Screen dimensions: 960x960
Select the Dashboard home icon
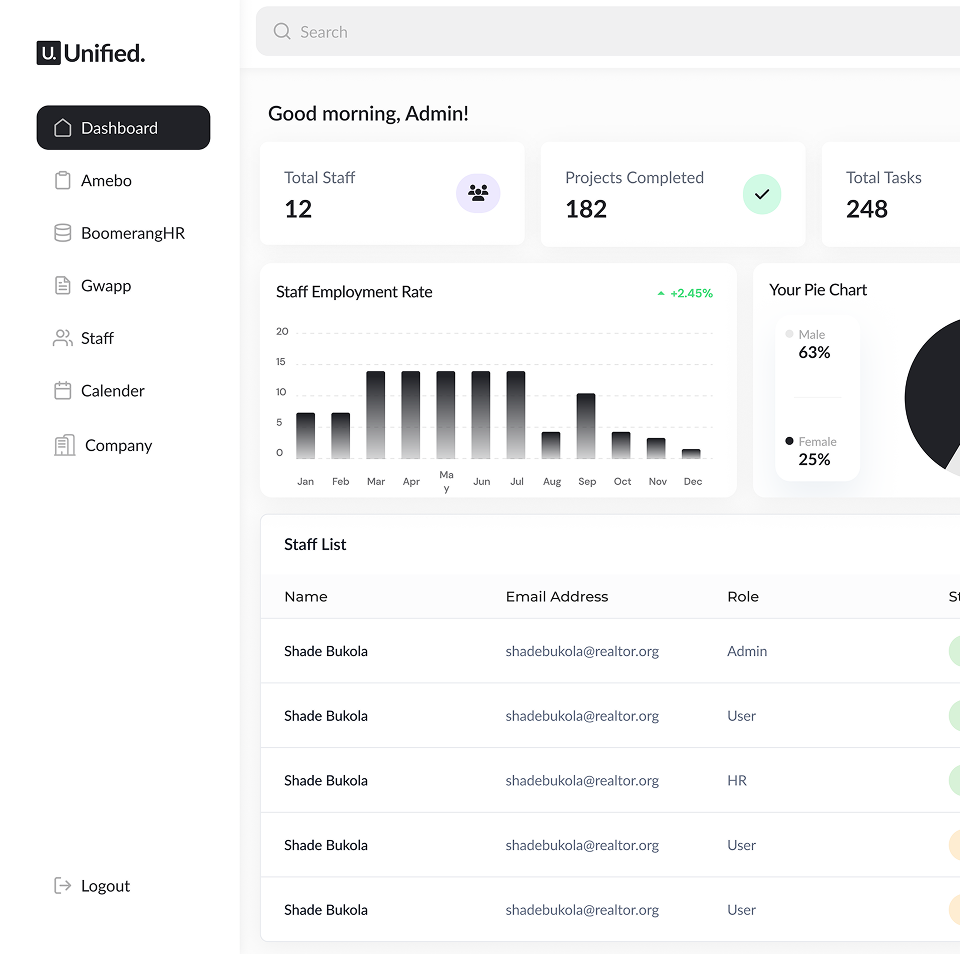coord(62,128)
